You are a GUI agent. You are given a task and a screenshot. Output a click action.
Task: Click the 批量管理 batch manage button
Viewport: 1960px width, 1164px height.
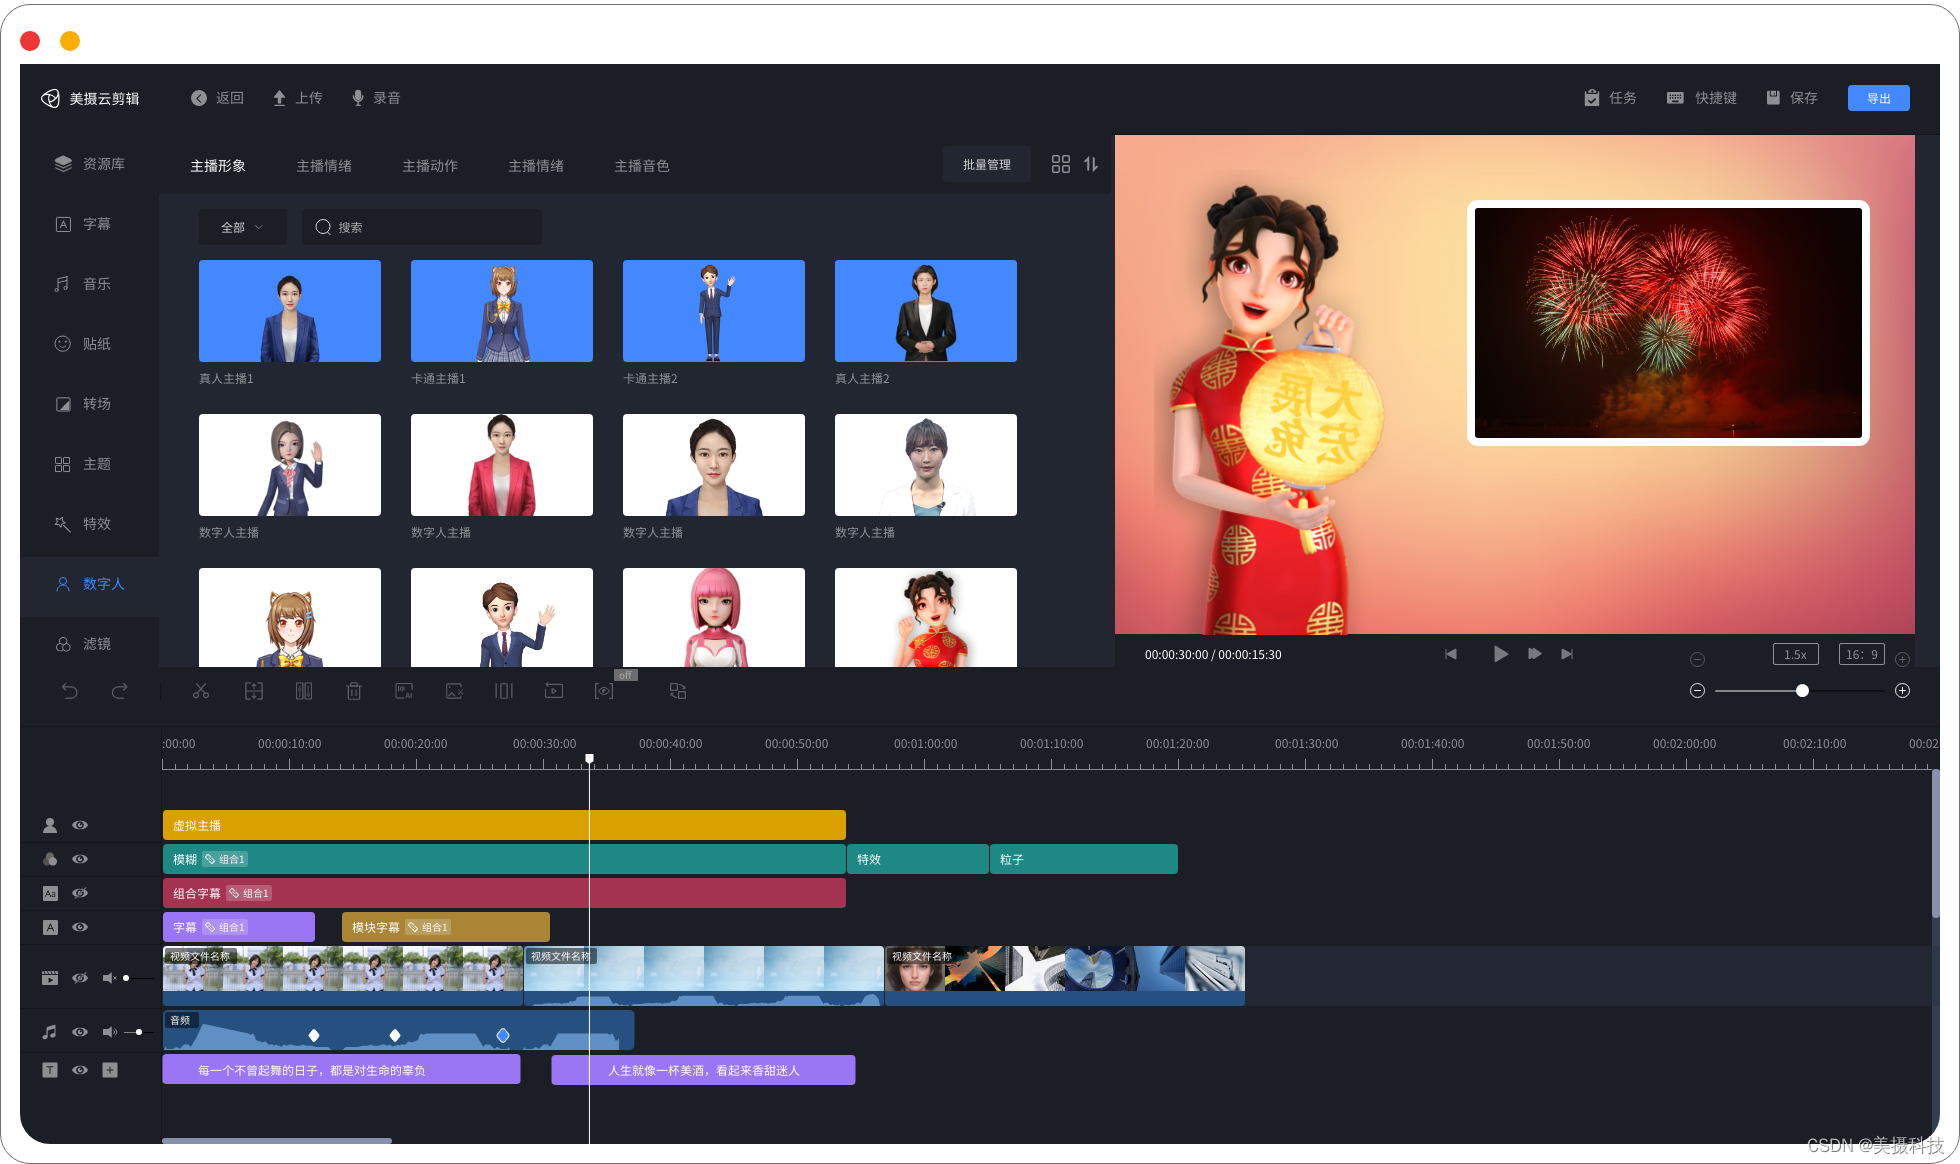tap(986, 165)
